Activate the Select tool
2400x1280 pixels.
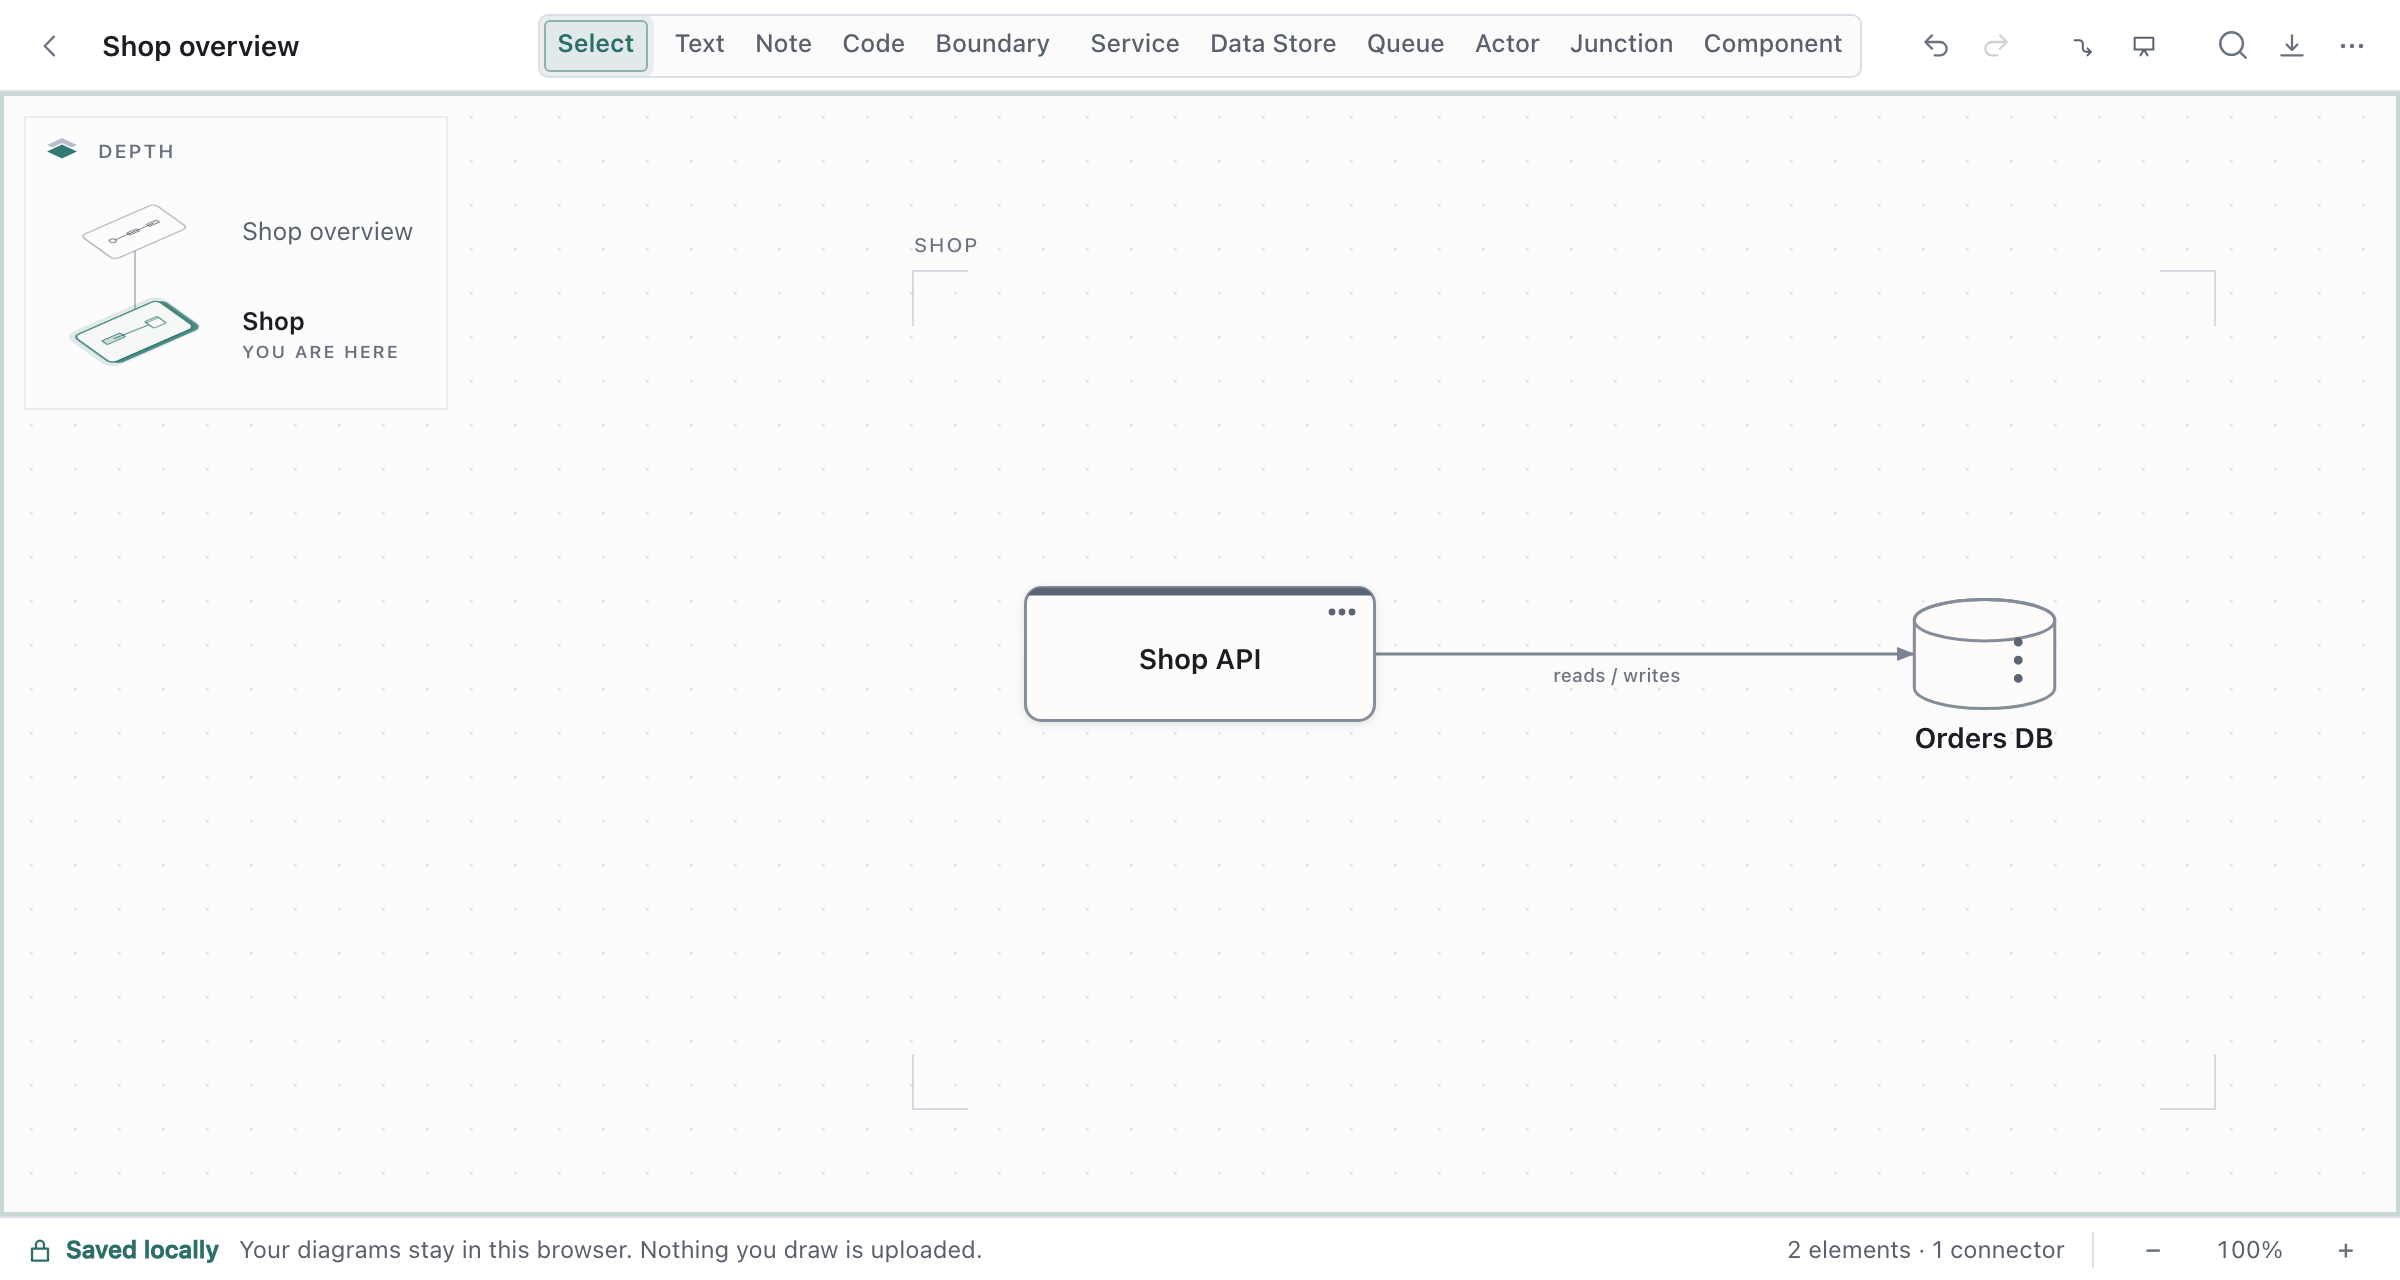tap(596, 45)
